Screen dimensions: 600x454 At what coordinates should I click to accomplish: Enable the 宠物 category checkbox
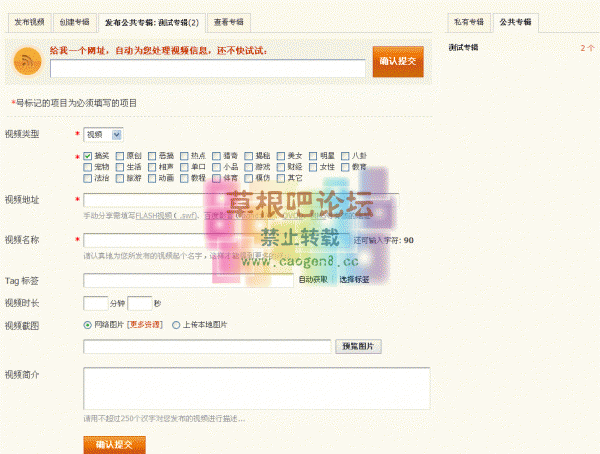point(87,167)
